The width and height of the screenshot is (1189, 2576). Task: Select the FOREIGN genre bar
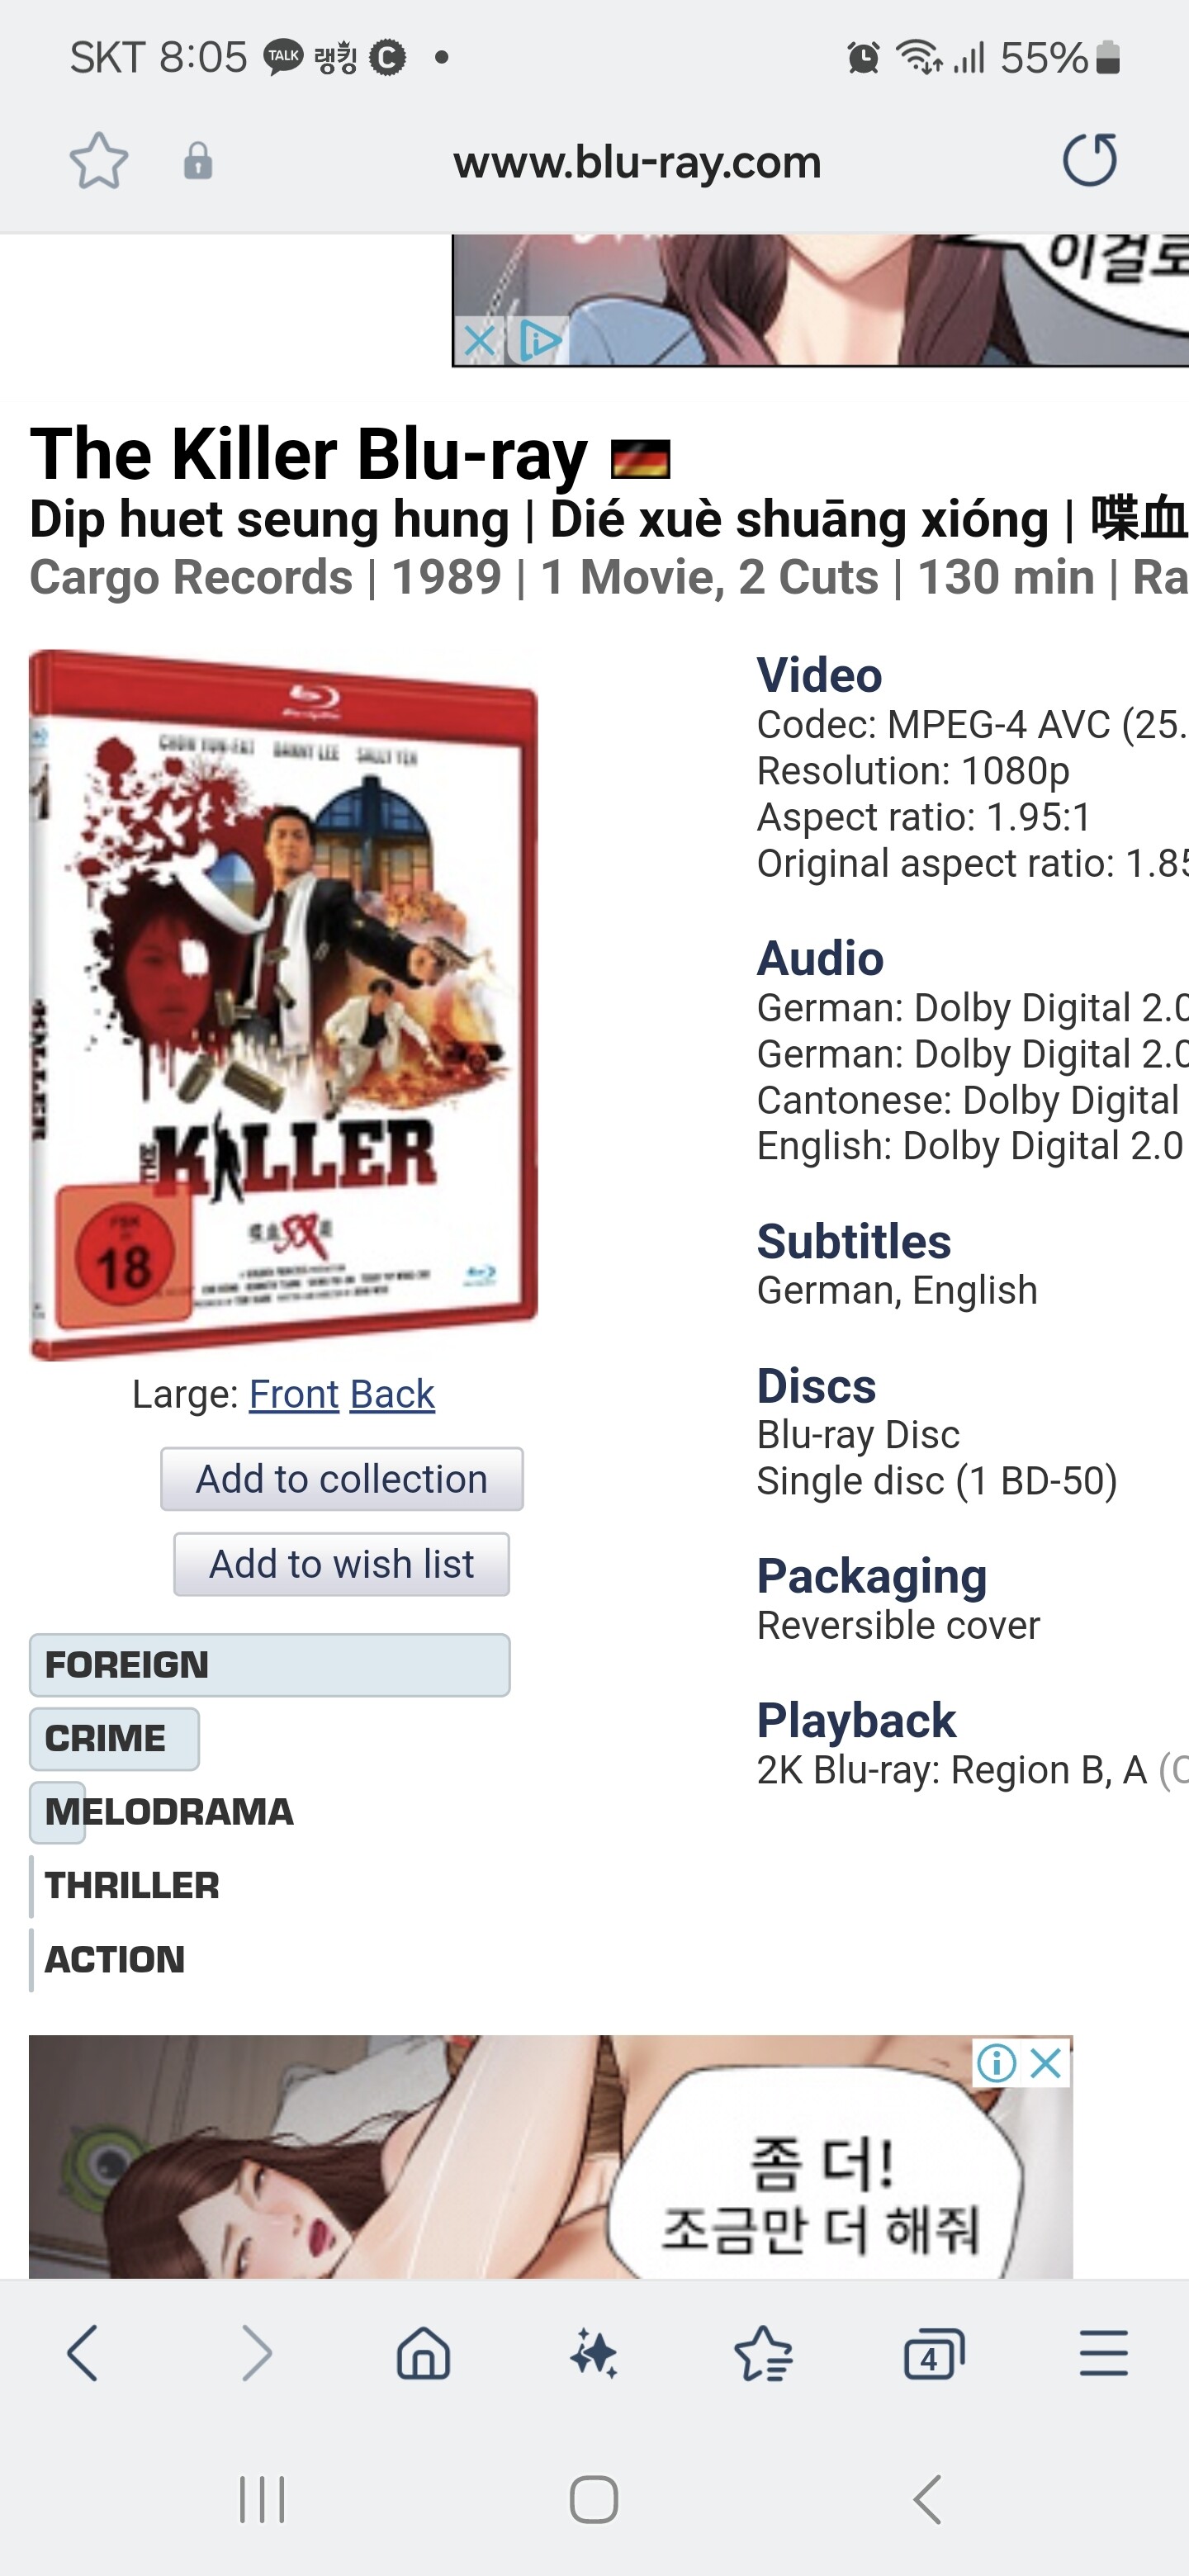[270, 1665]
